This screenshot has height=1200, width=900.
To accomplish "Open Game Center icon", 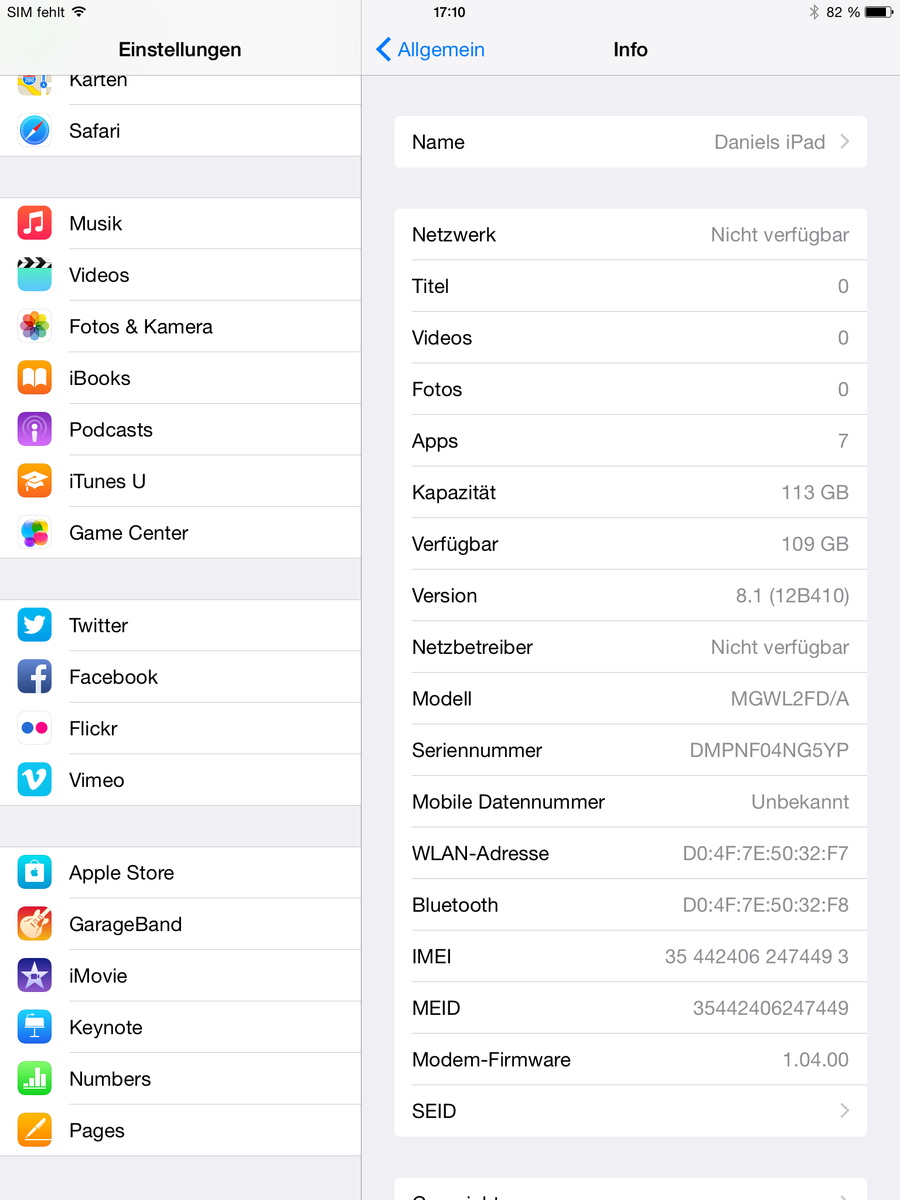I will coord(34,533).
